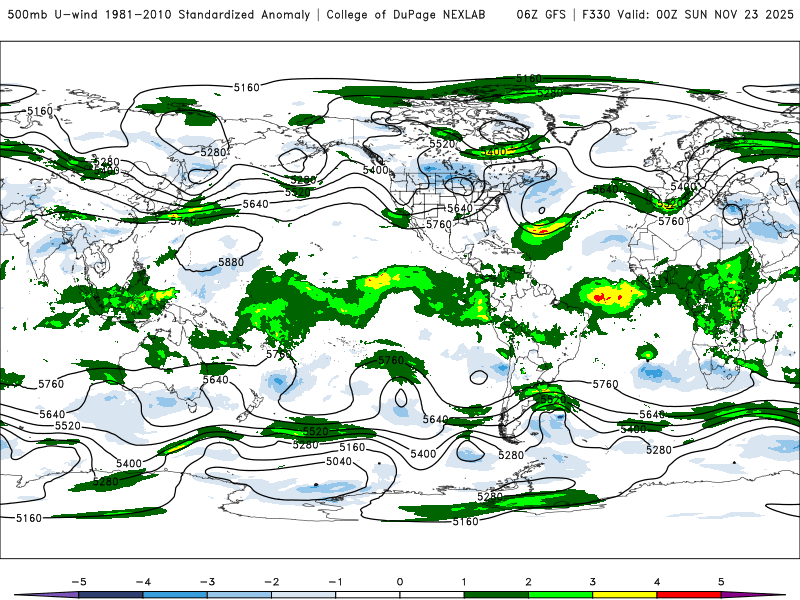The height and width of the screenshot is (600, 800).
Task: Click 'College of DuPage NEXLAB' text
Action: point(406,14)
